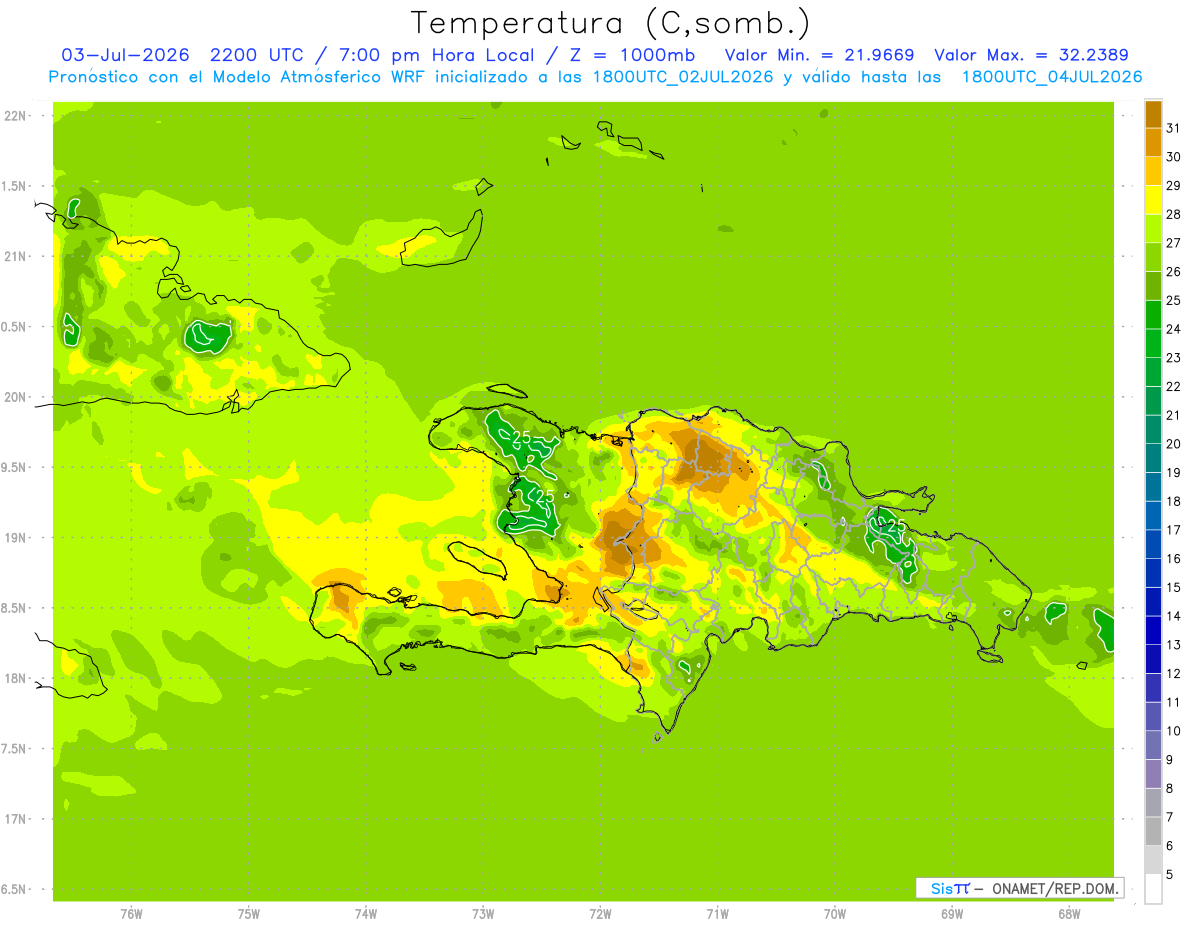This screenshot has width=1200, height=927.
Task: Click the legend value "23"
Action: coord(1174,358)
